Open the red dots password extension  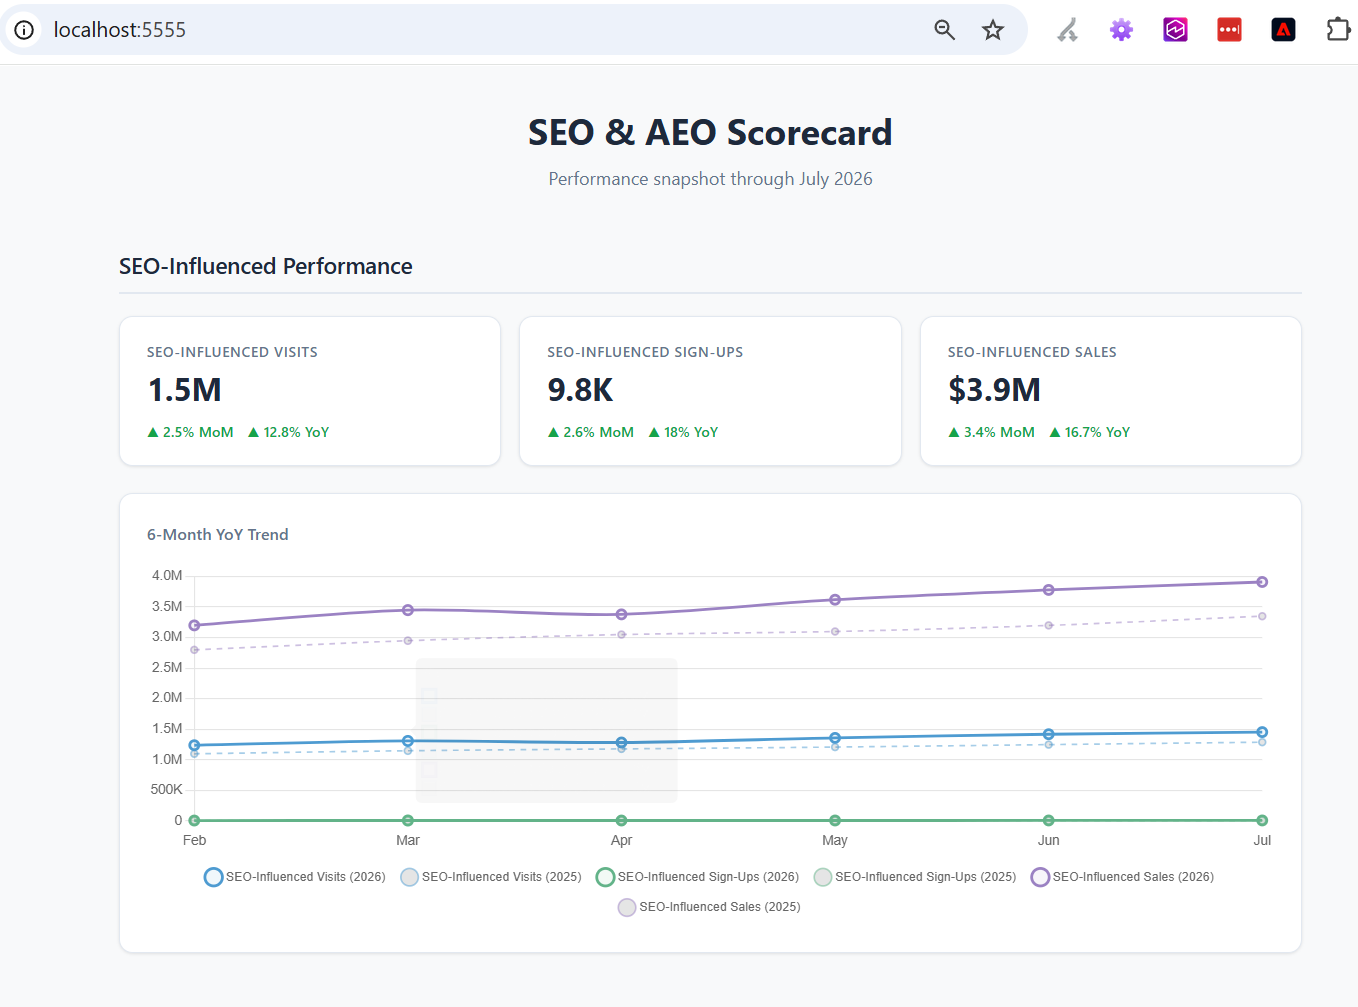(1229, 30)
